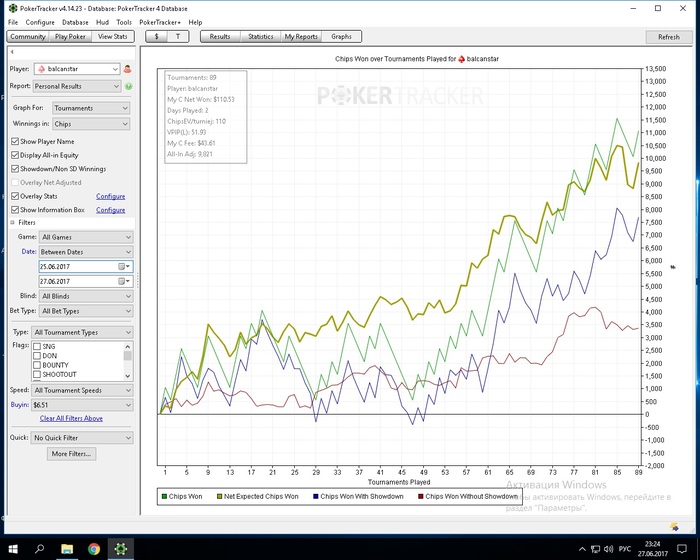Click Clear All Filters Above link
Image resolution: width=700 pixels, height=560 pixels.
(71, 419)
